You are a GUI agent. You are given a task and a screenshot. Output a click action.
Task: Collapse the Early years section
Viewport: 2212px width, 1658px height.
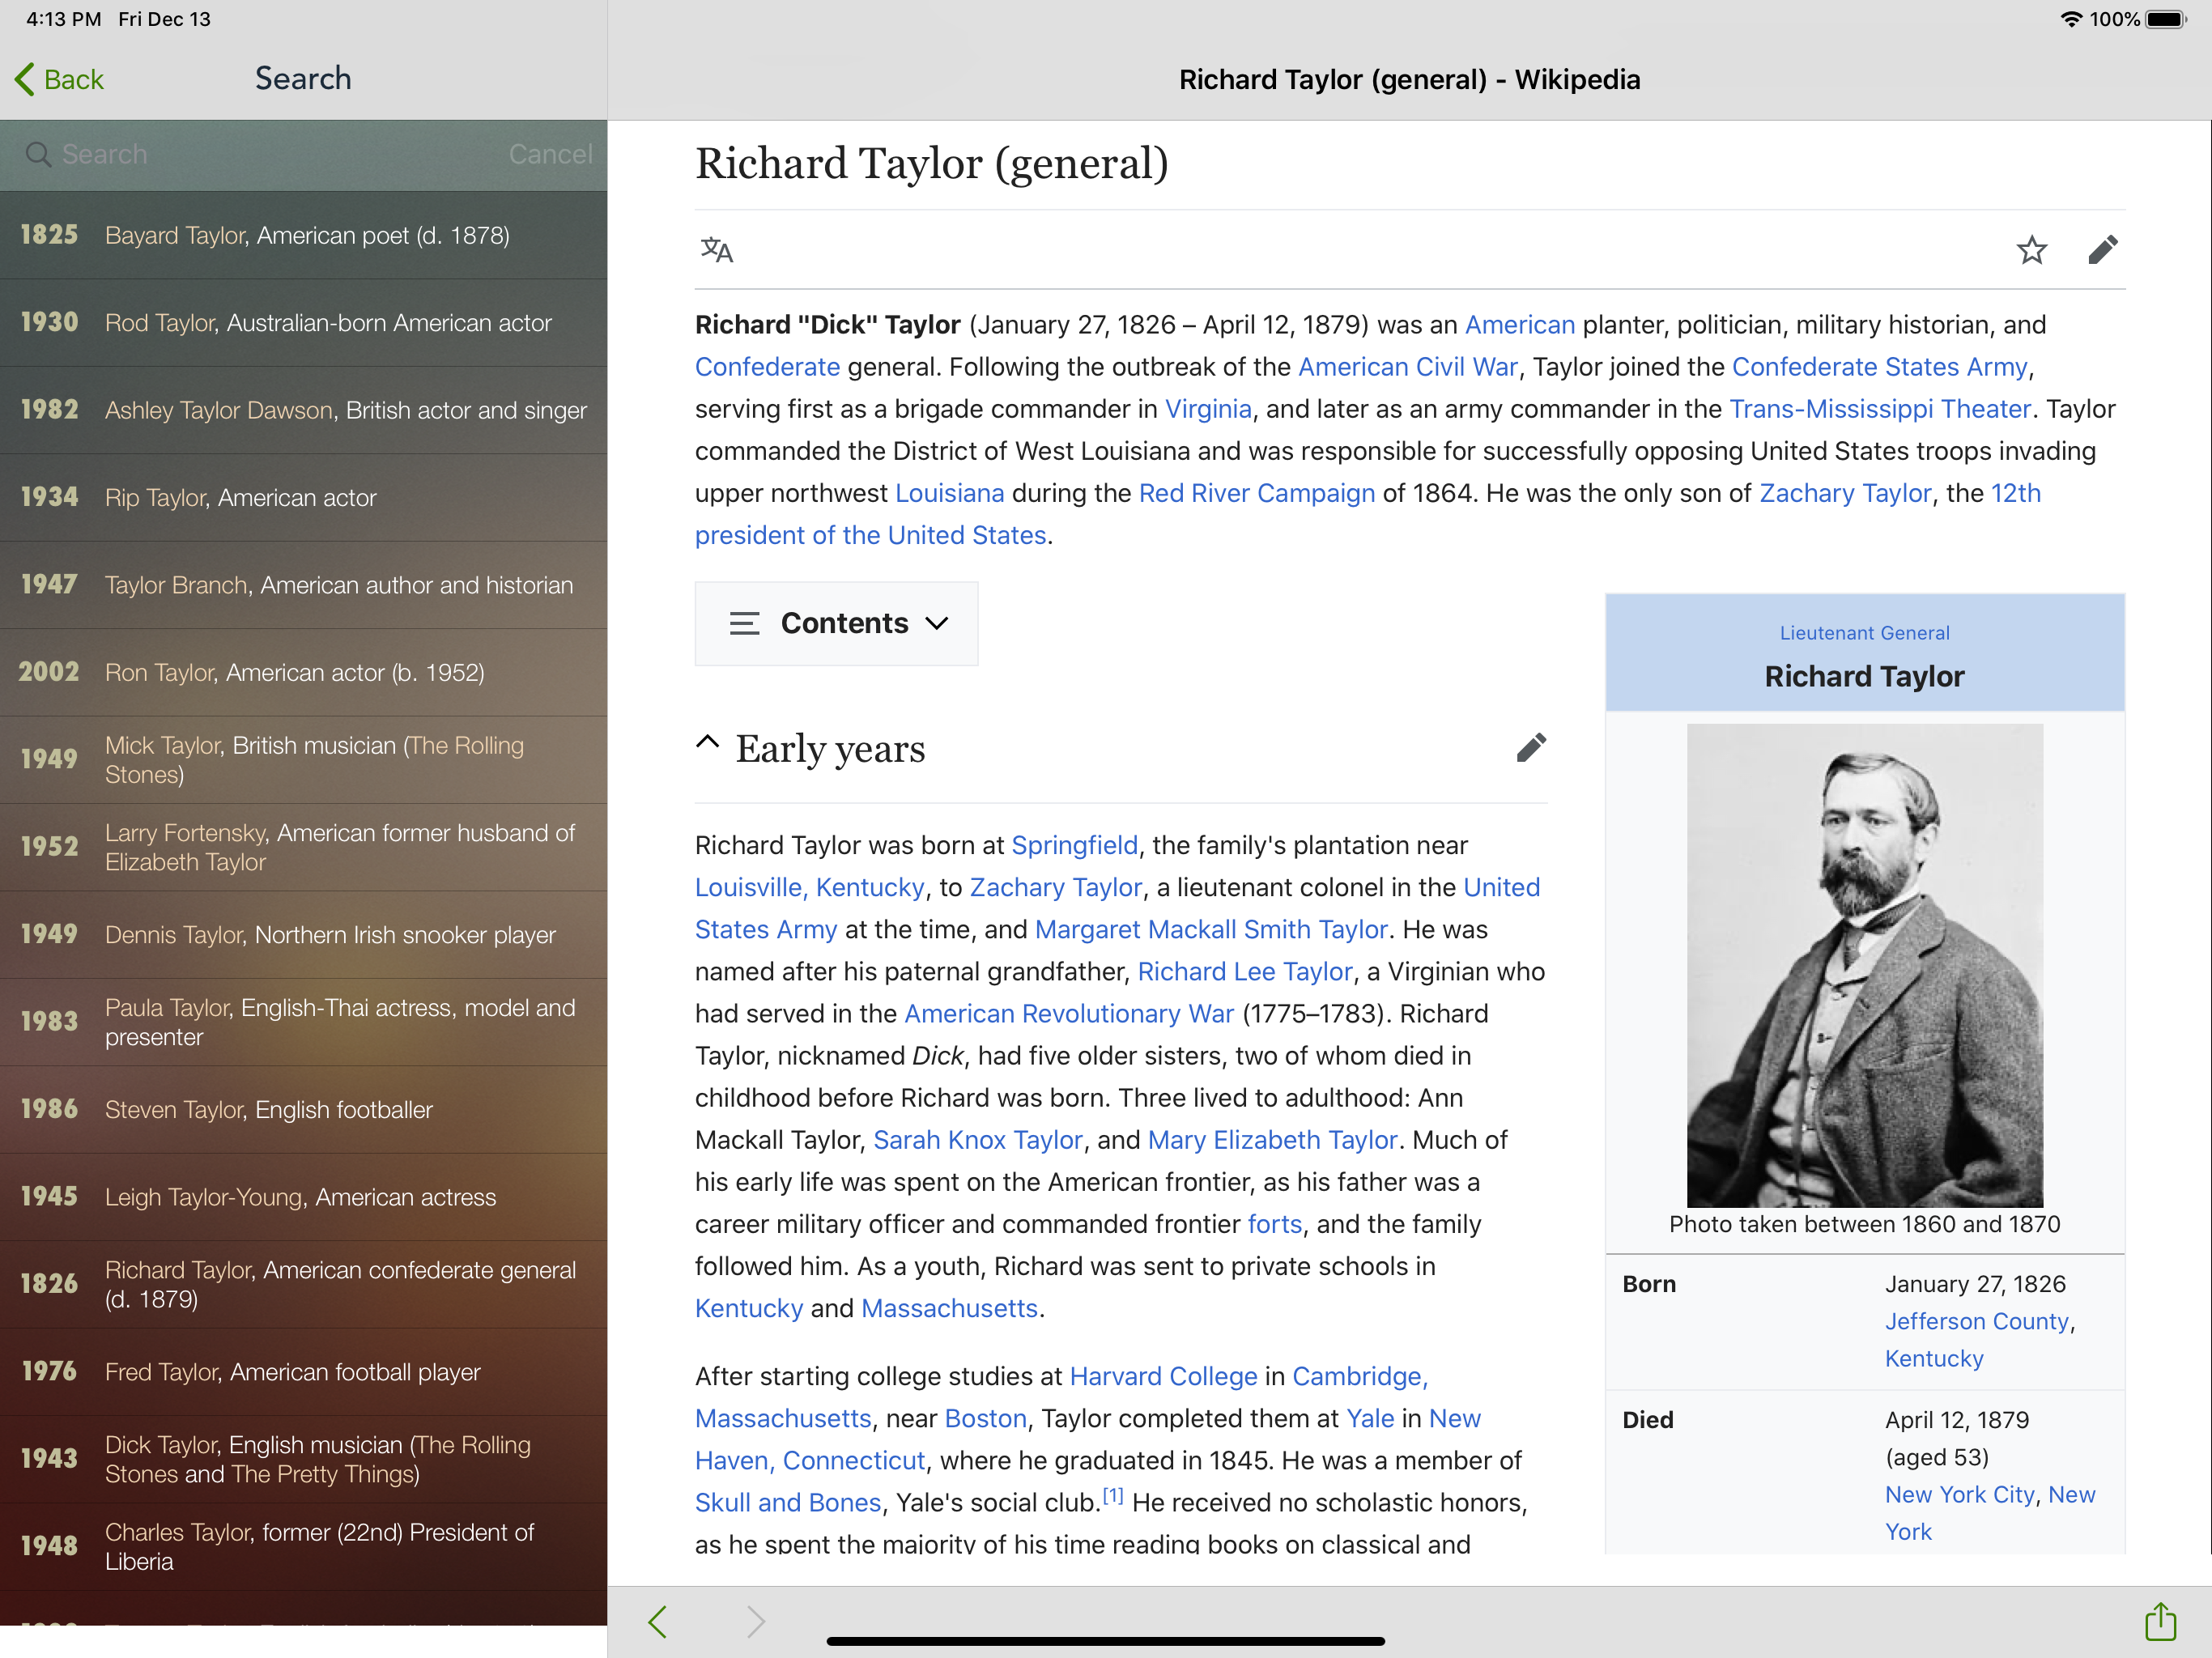point(707,742)
